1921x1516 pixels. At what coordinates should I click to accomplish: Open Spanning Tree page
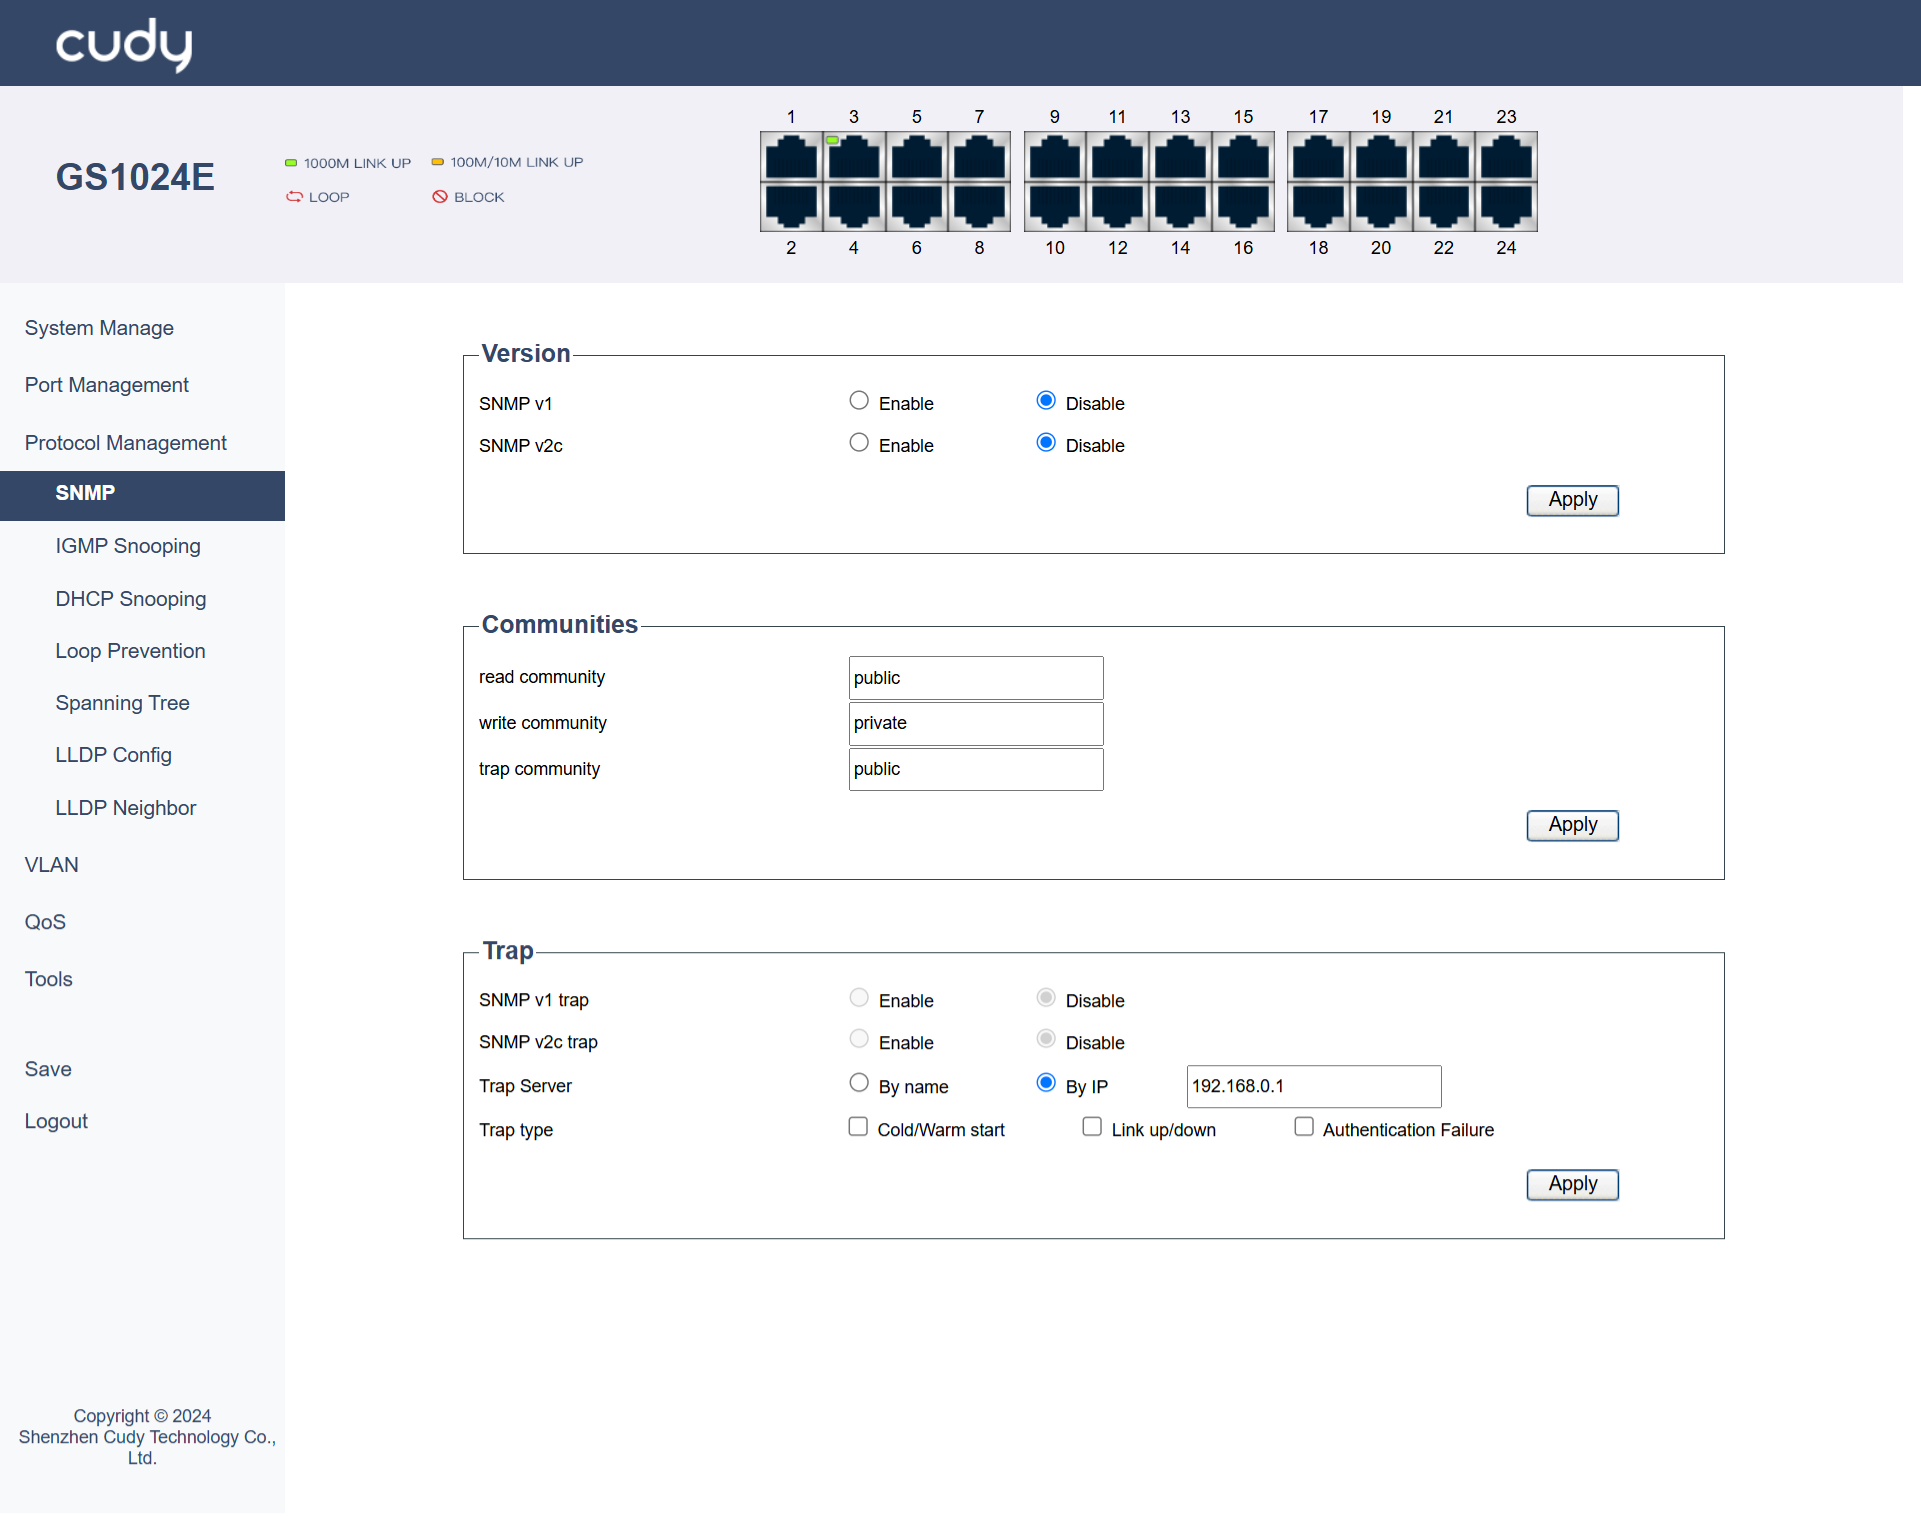pyautogui.click(x=122, y=703)
